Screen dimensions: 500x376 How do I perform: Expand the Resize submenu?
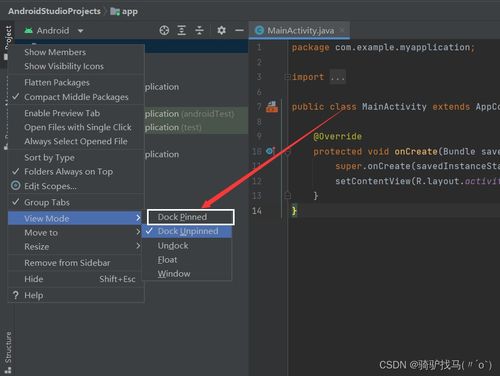pos(76,247)
